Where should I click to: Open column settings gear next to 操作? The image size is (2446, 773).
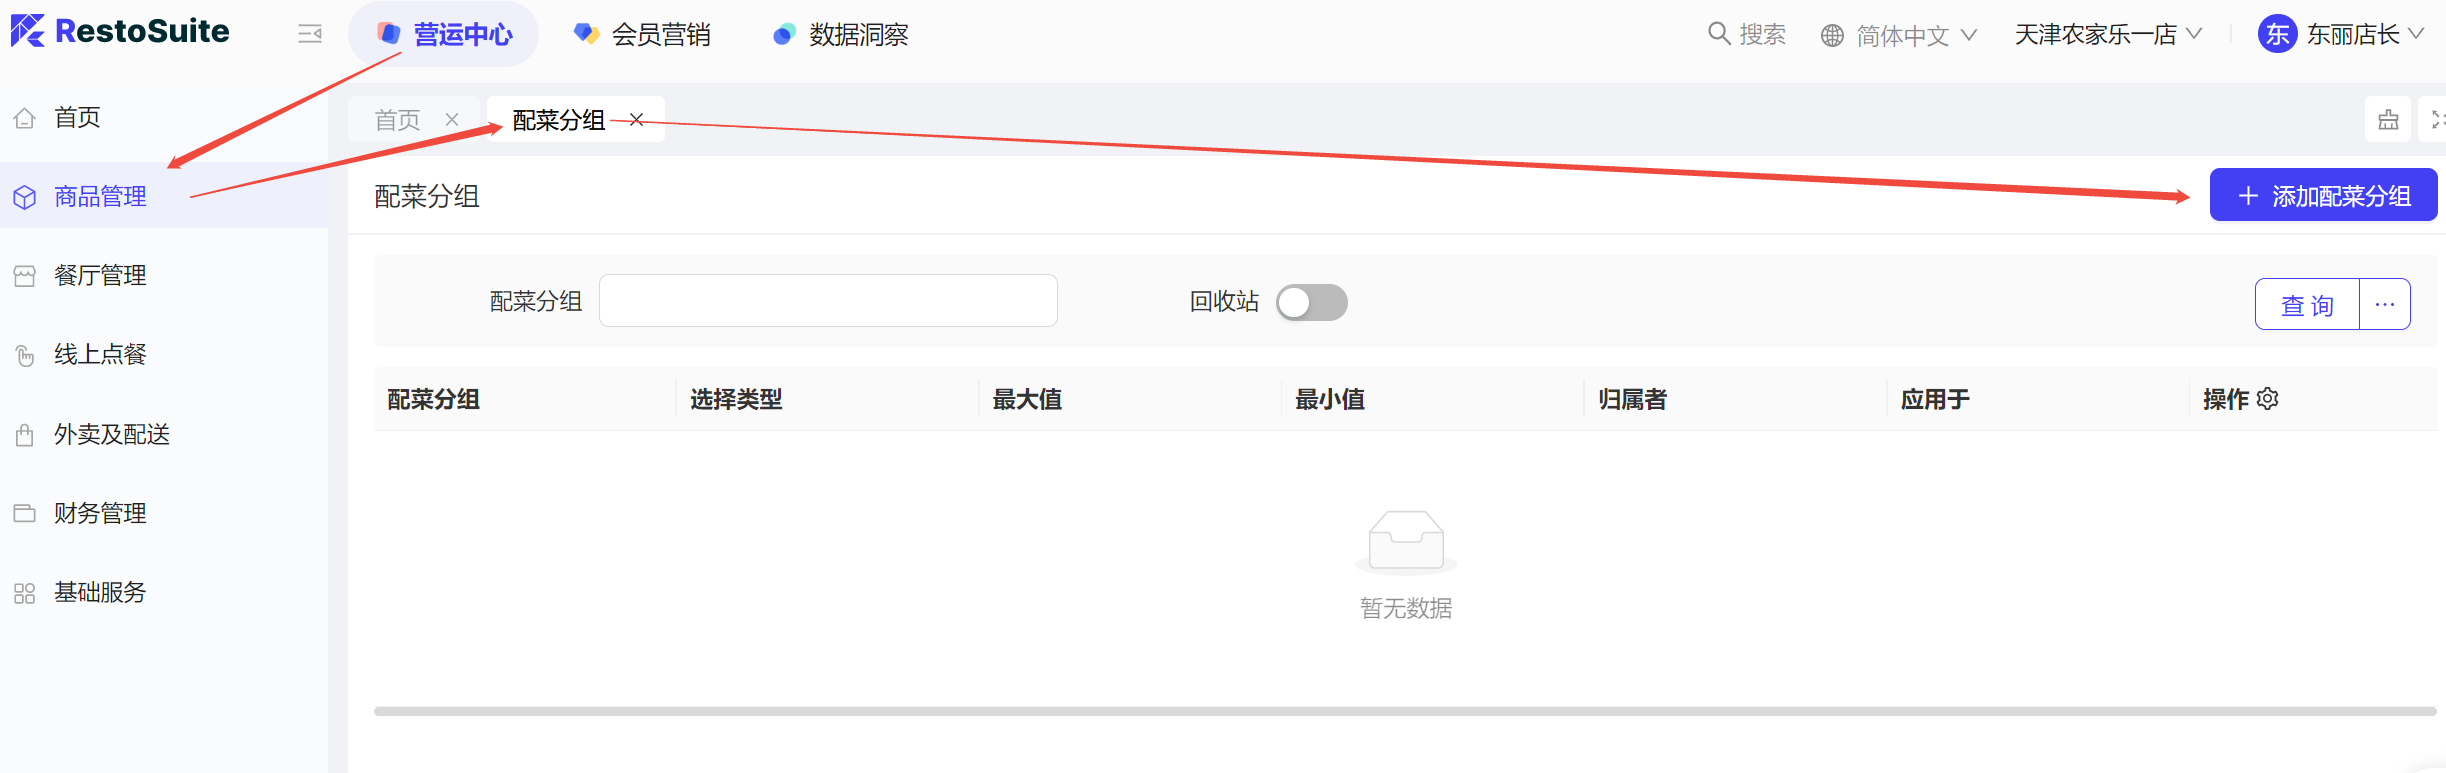[2268, 399]
